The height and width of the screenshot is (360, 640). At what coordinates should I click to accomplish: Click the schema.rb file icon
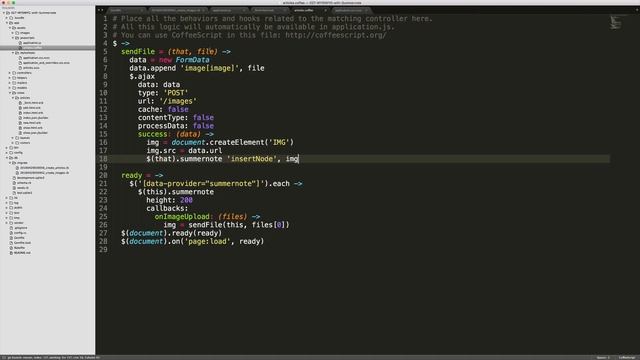point(14,183)
